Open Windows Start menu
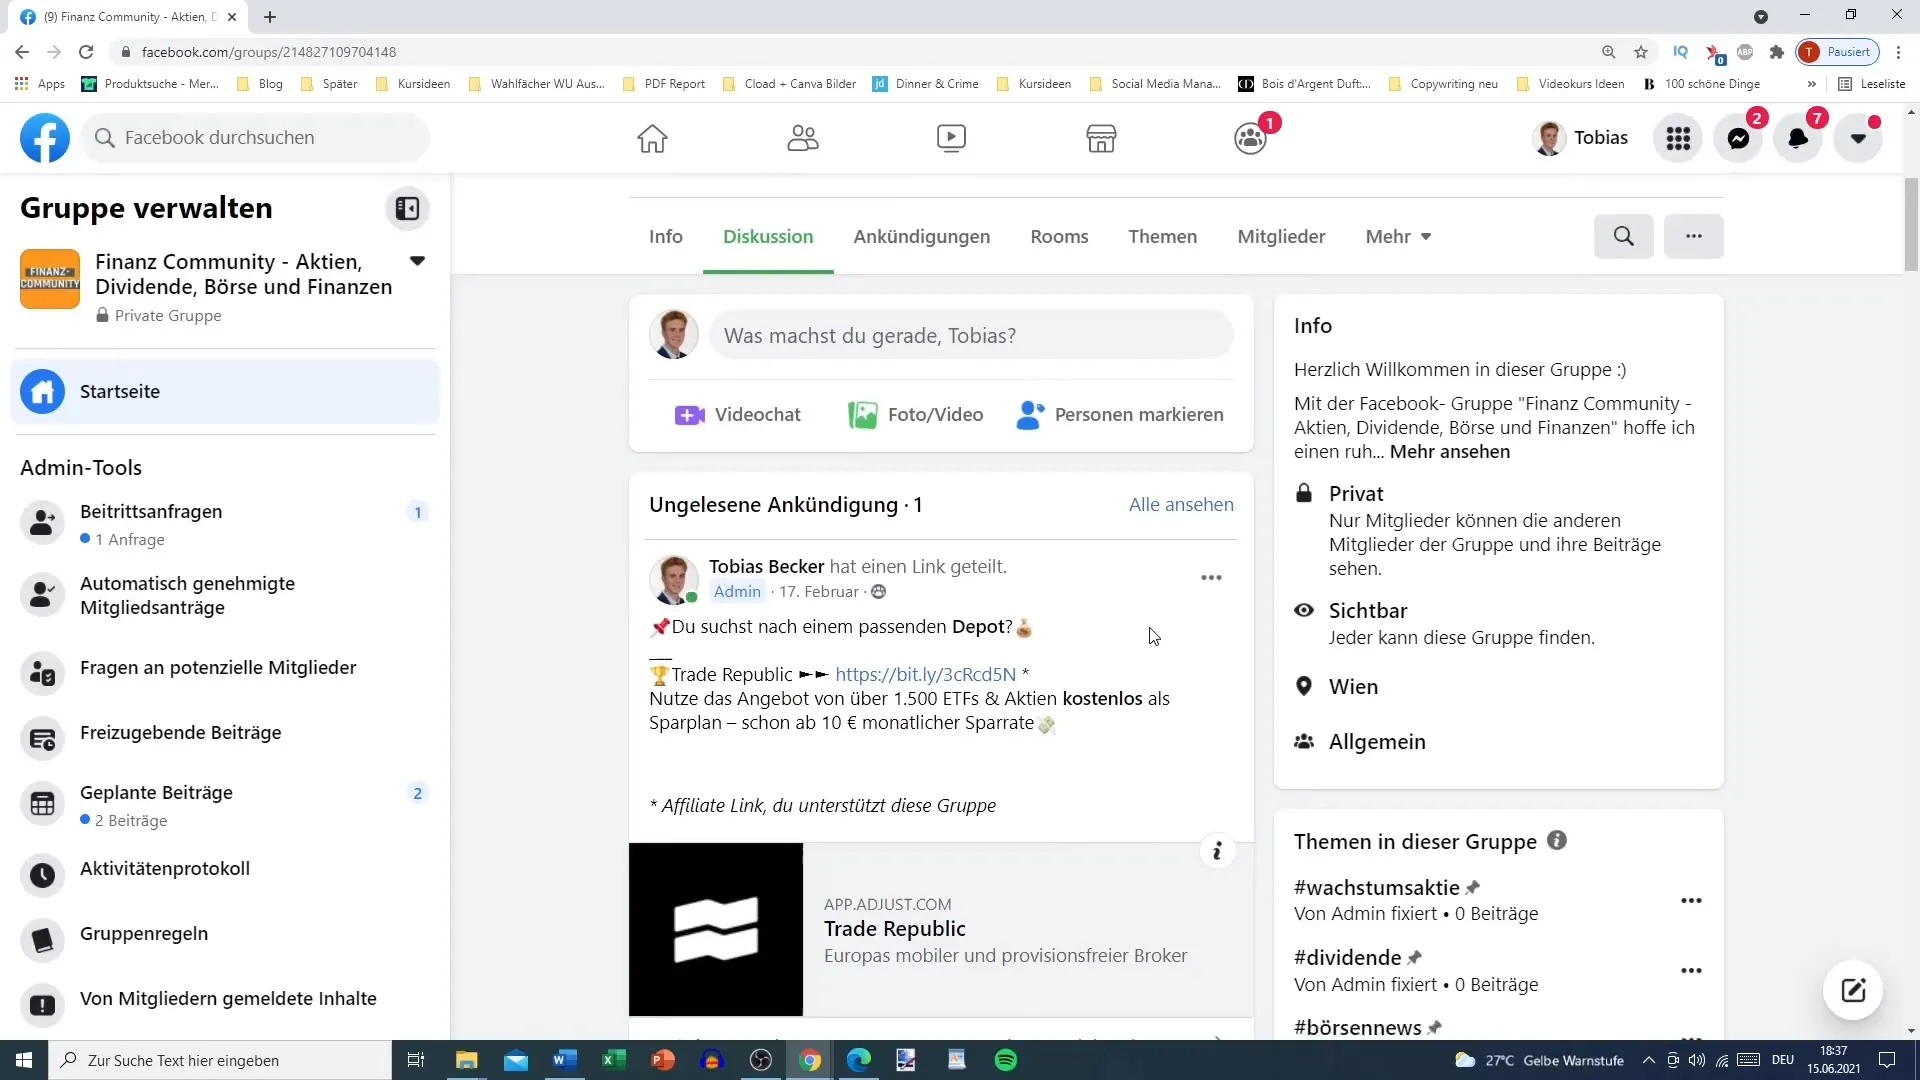This screenshot has height=1080, width=1920. click(24, 1060)
